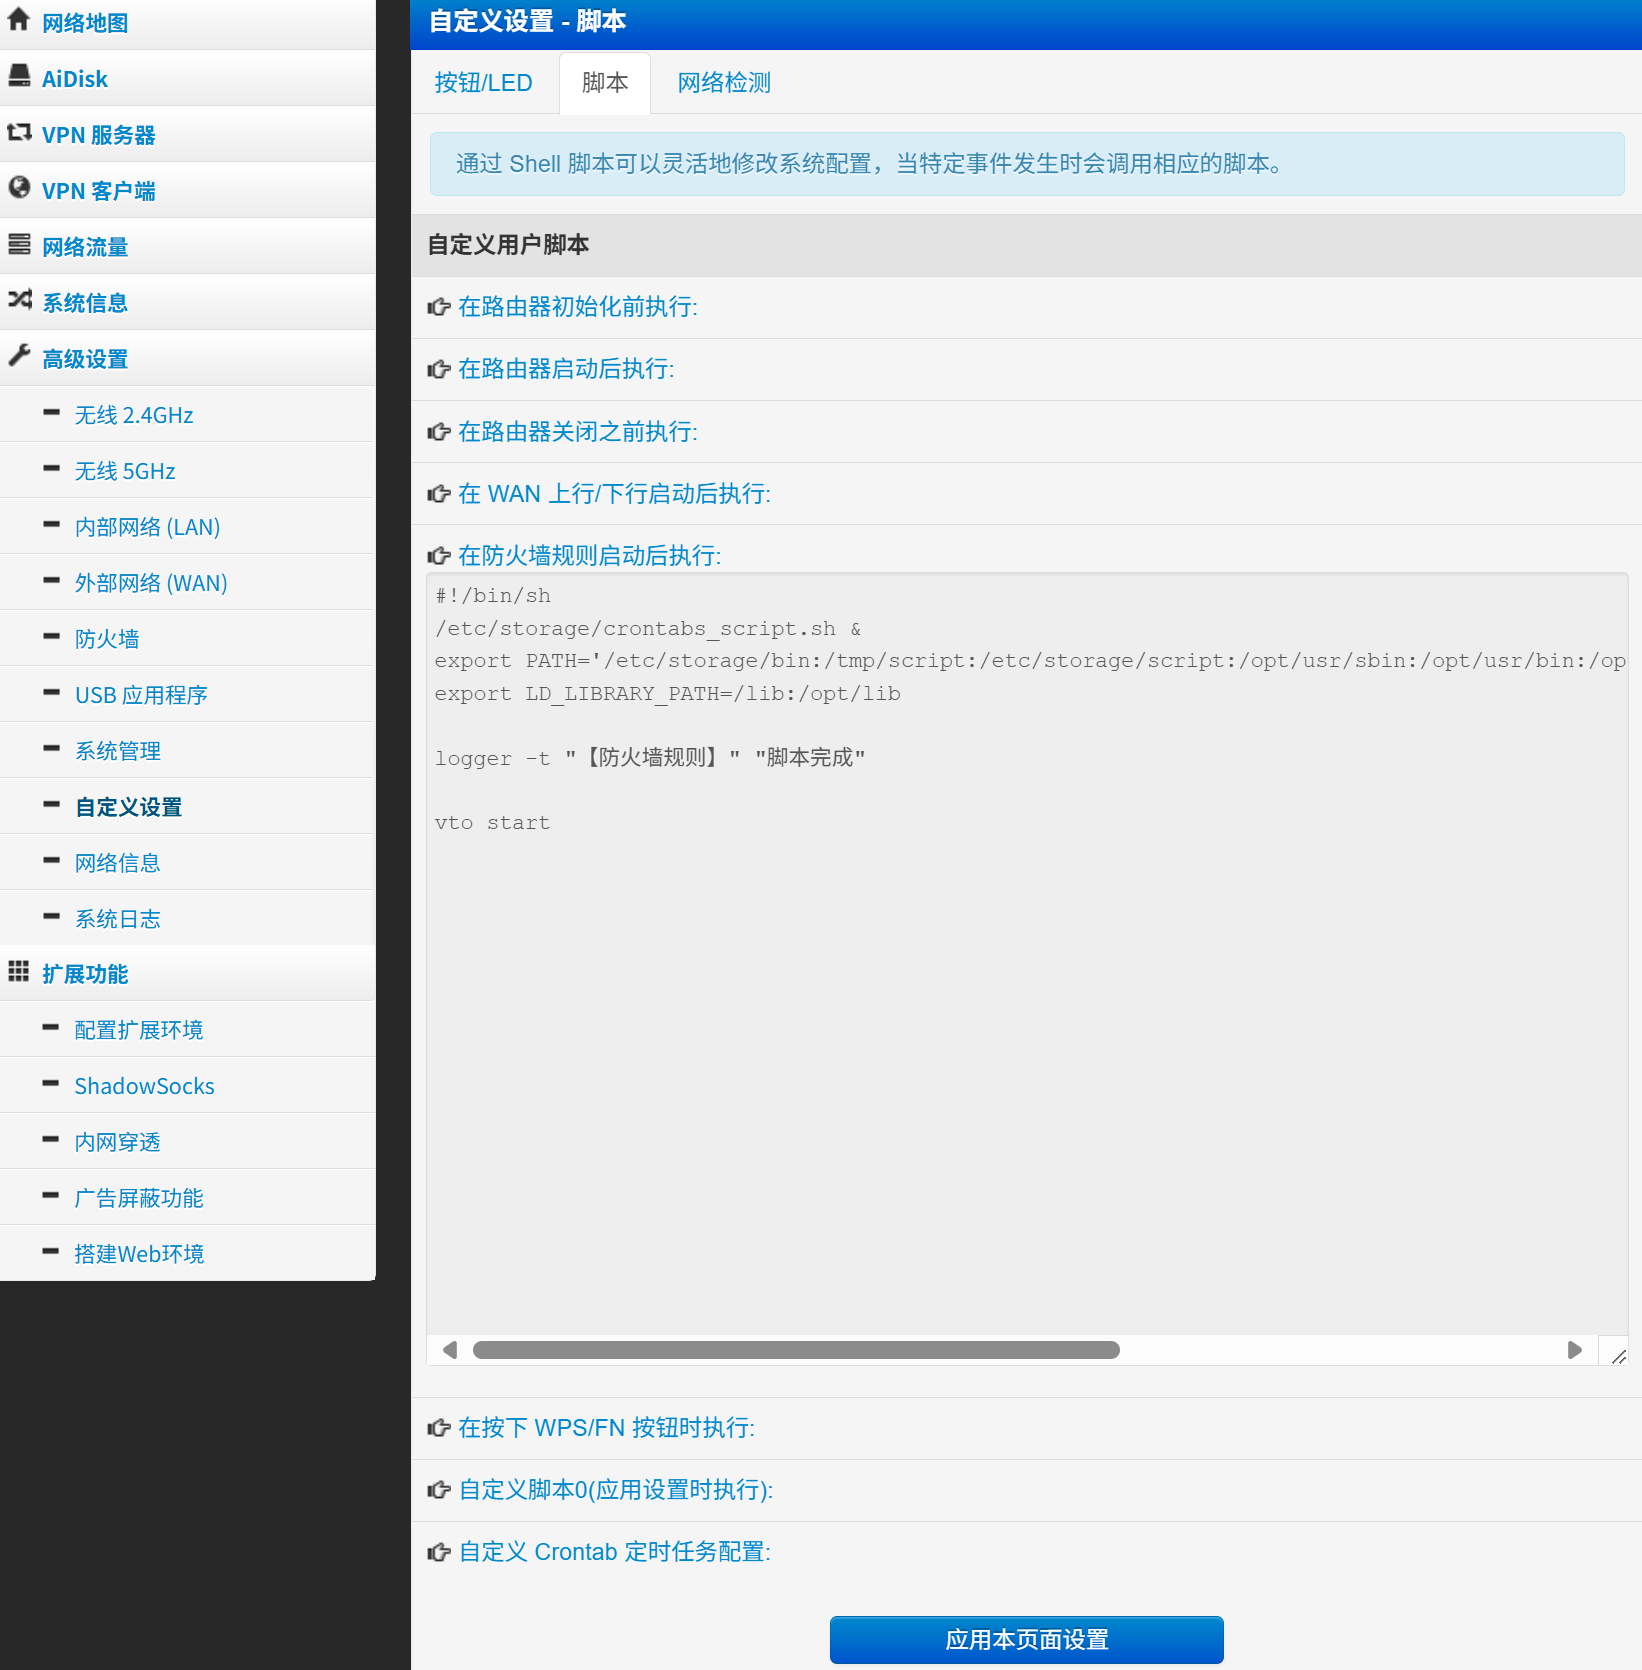Click the home icon beside 网络地图

click(18, 20)
